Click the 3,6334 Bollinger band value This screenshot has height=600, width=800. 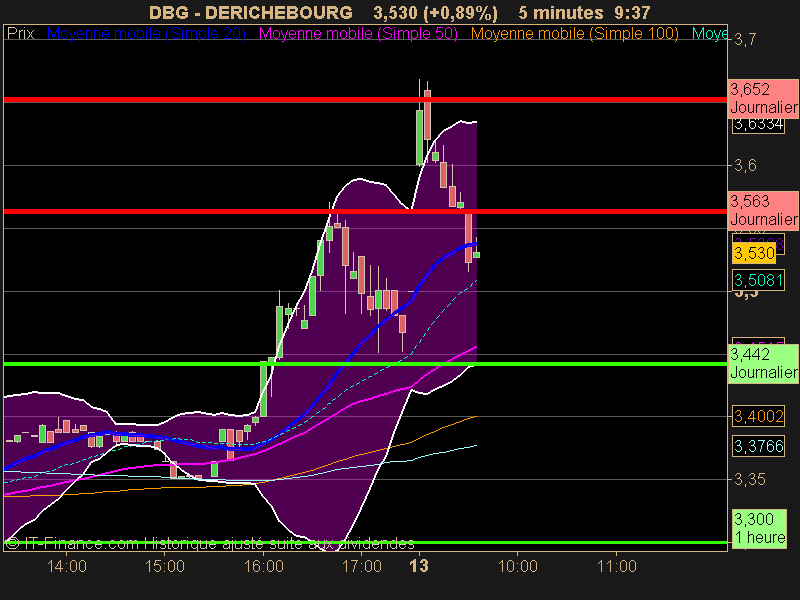click(758, 124)
